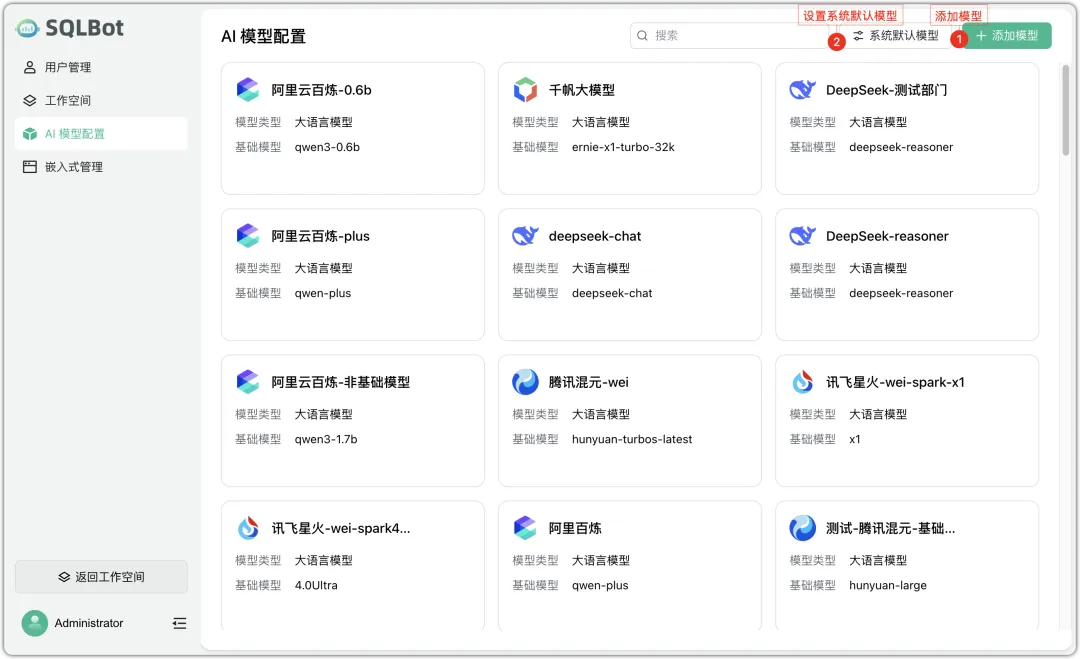Click deepseek-reasoner value in DeepSeek-reasoner card

tap(902, 293)
